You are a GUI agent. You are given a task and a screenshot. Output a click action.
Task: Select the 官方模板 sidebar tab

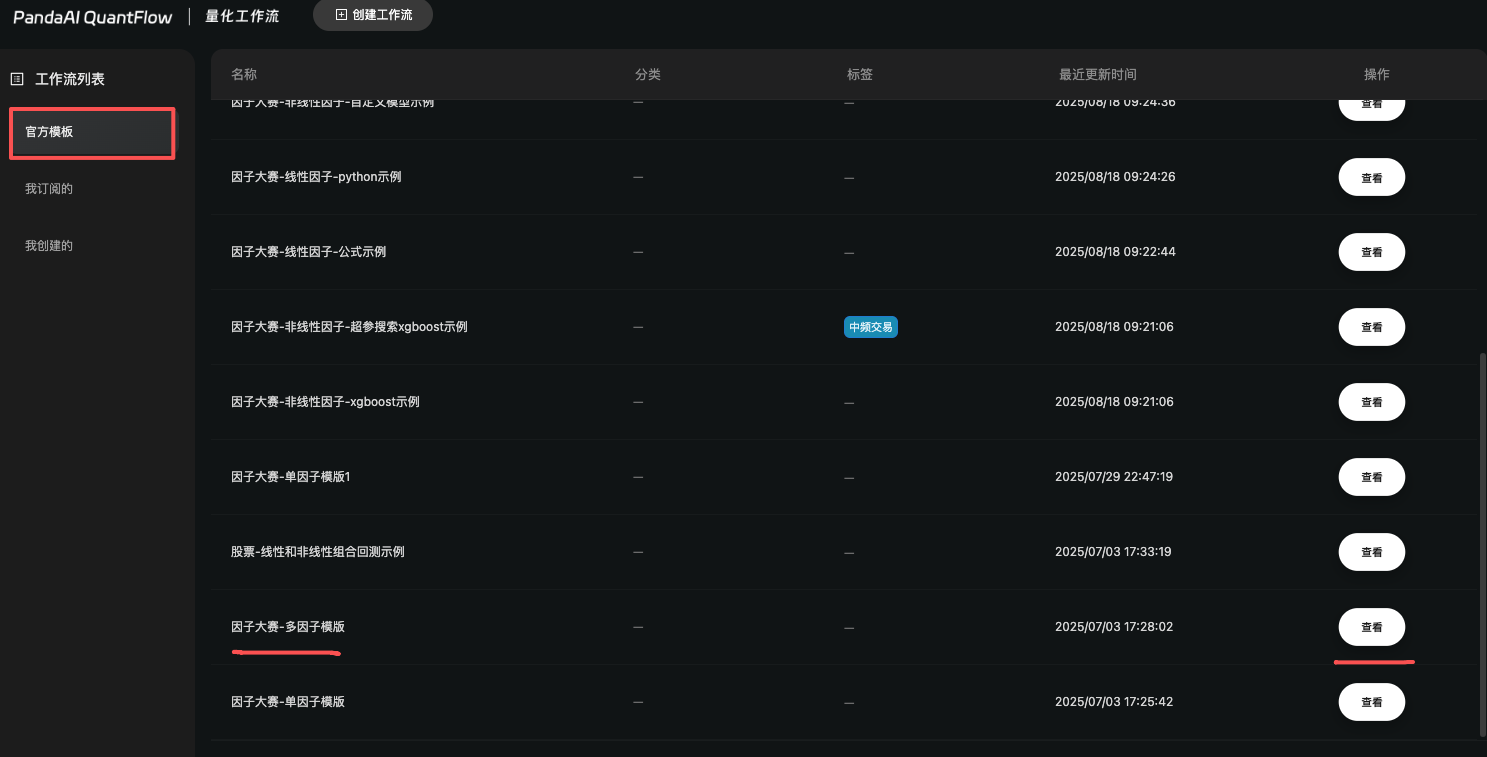tap(92, 132)
